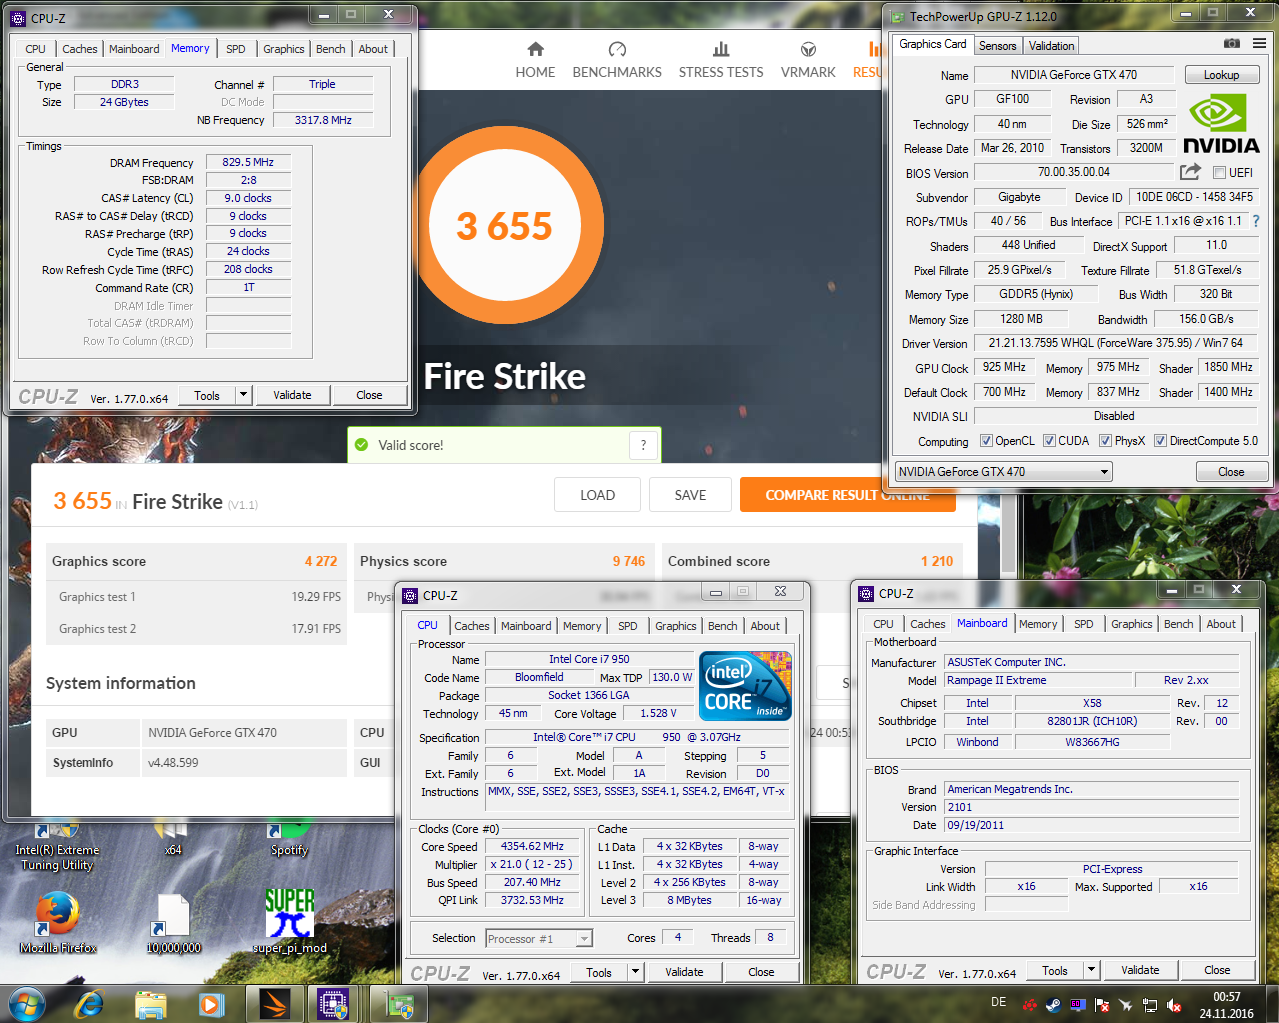The height and width of the screenshot is (1023, 1279).
Task: Open Mozilla Firefox desktop shortcut
Action: [58, 922]
